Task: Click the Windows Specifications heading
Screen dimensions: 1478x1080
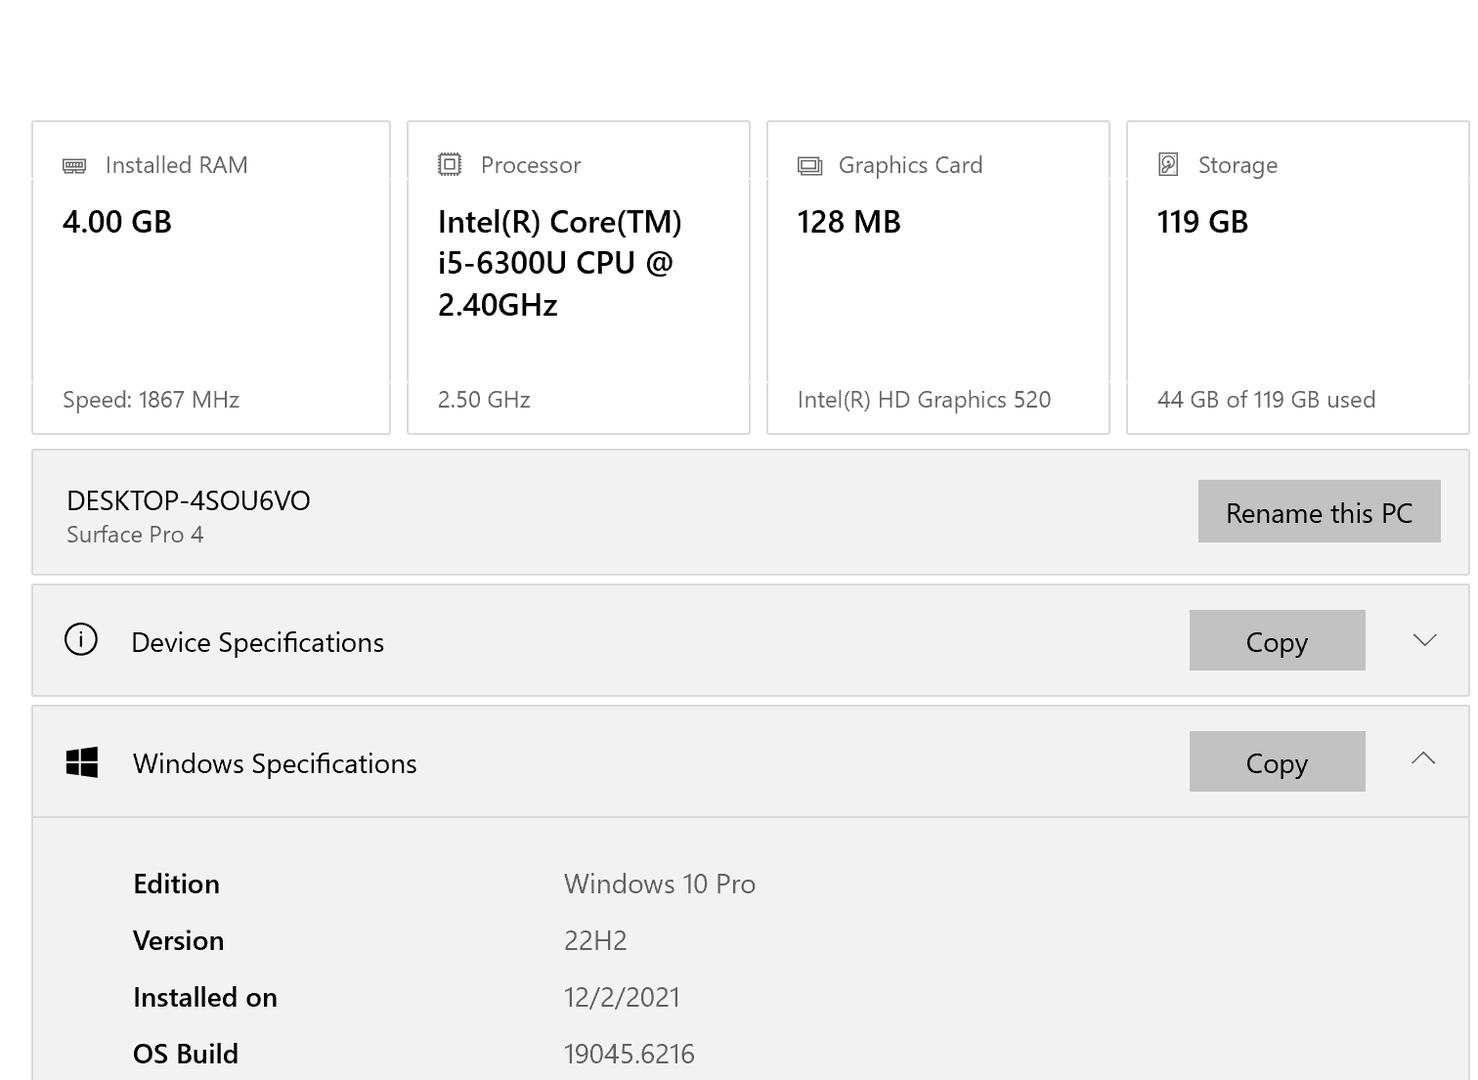Action: coord(275,763)
